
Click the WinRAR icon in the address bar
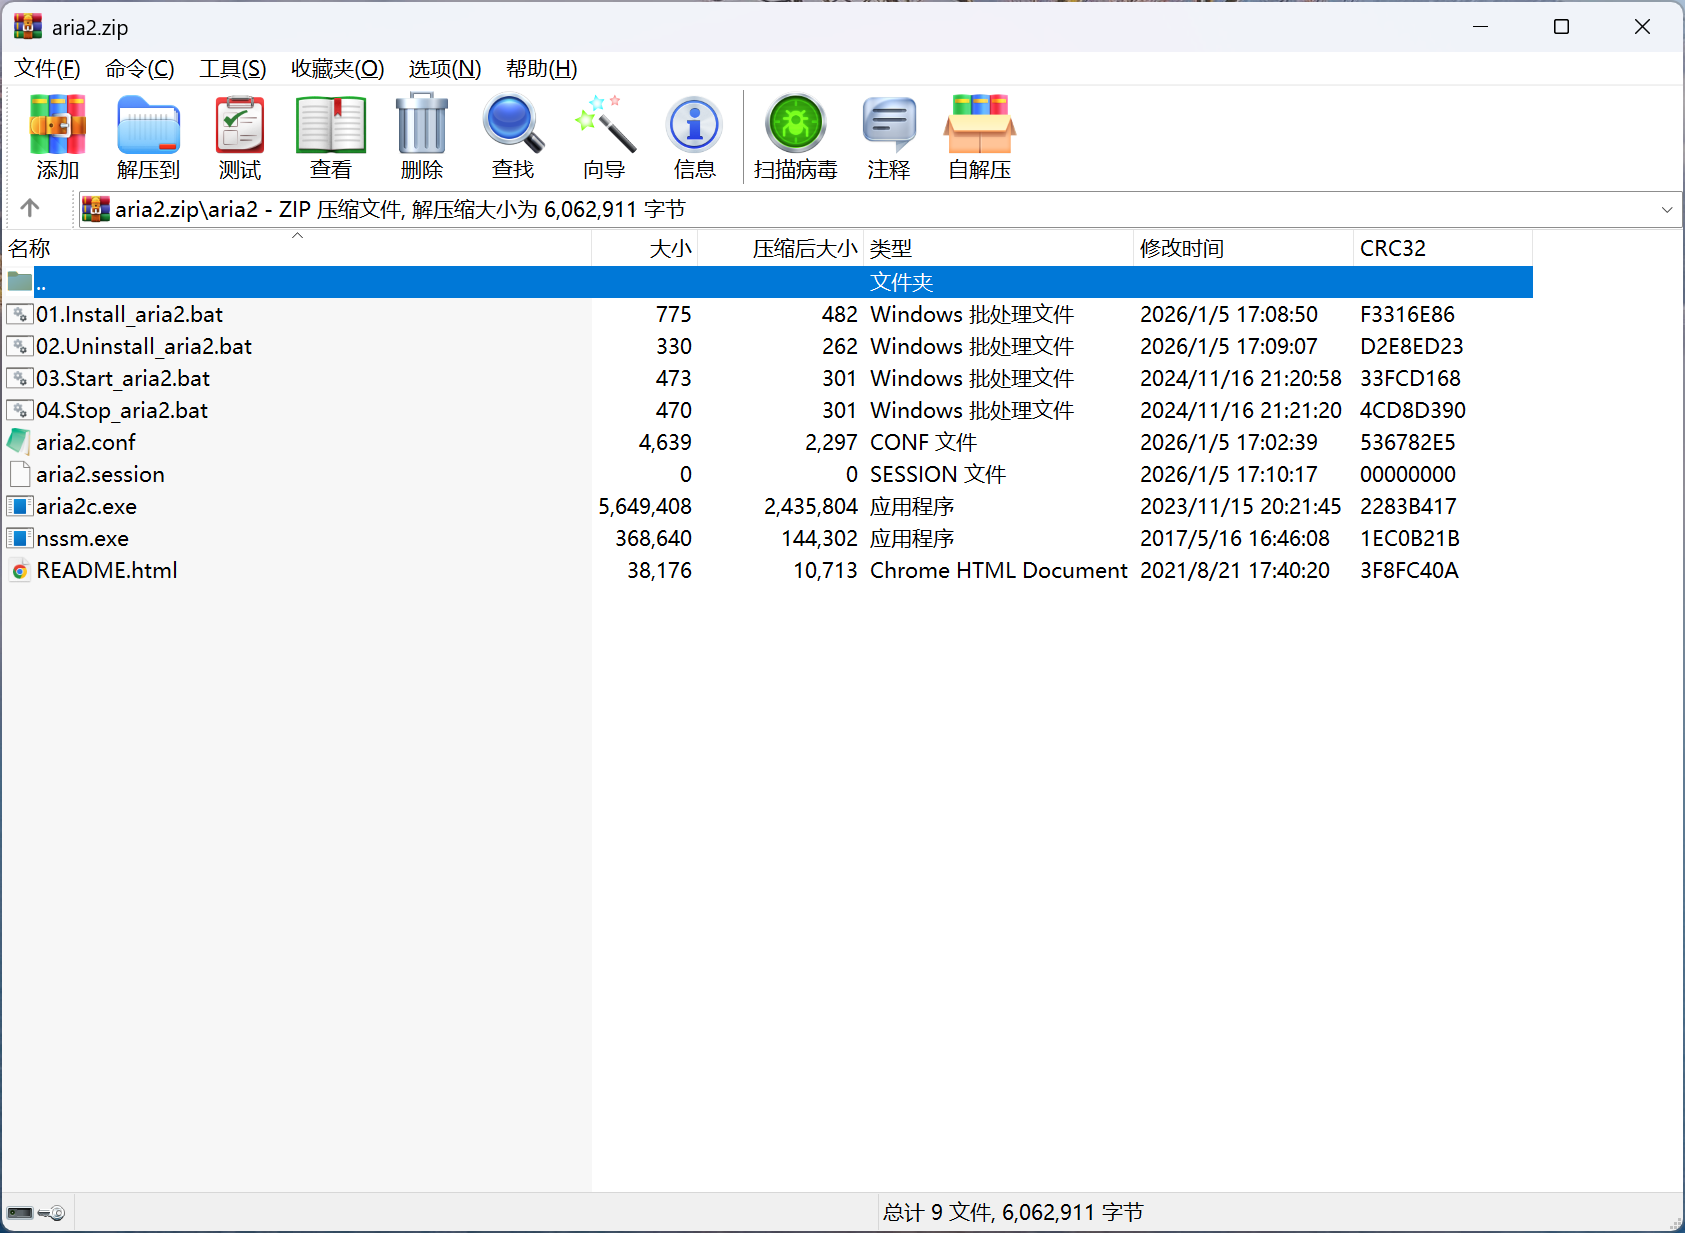pos(95,209)
